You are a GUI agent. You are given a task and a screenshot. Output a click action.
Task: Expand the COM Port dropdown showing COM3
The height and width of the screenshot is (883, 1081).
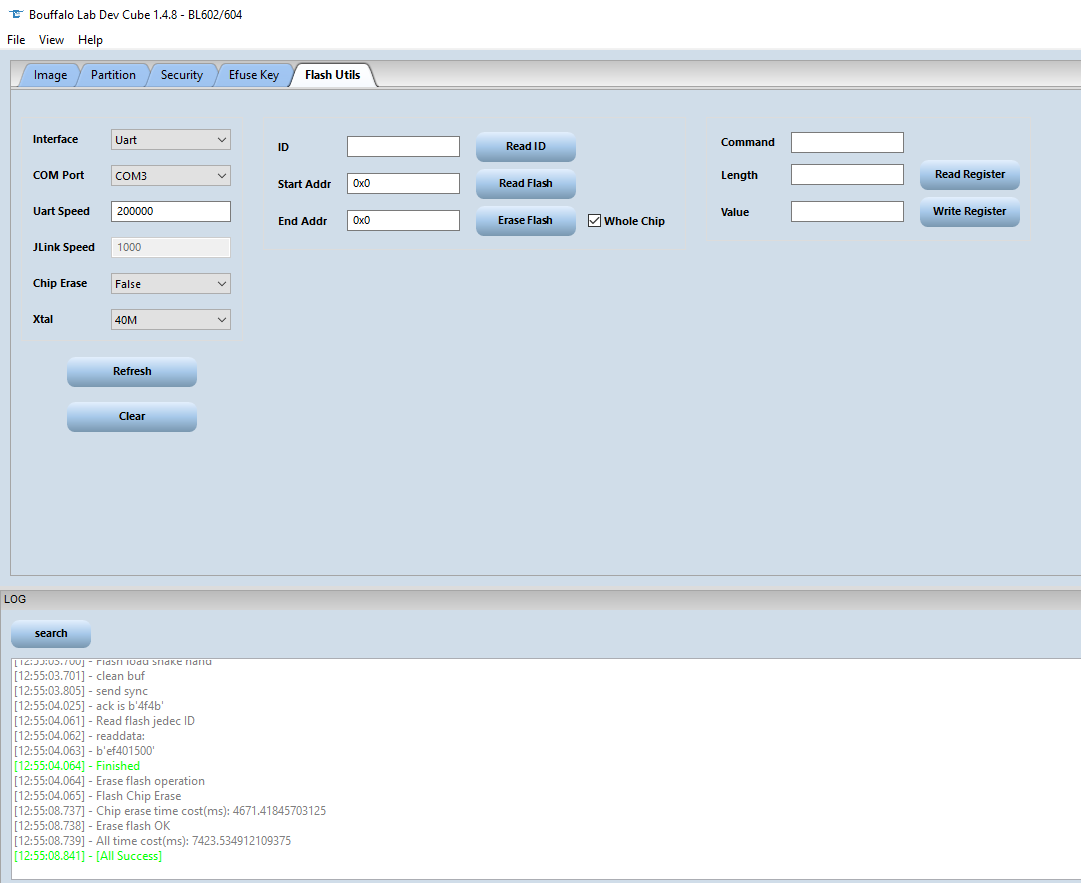click(171, 176)
